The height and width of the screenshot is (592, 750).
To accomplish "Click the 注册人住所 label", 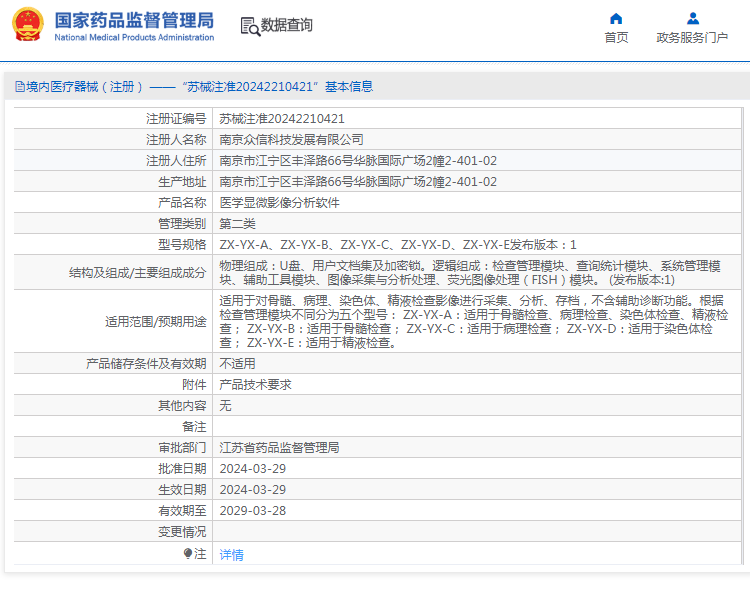I will [x=176, y=161].
